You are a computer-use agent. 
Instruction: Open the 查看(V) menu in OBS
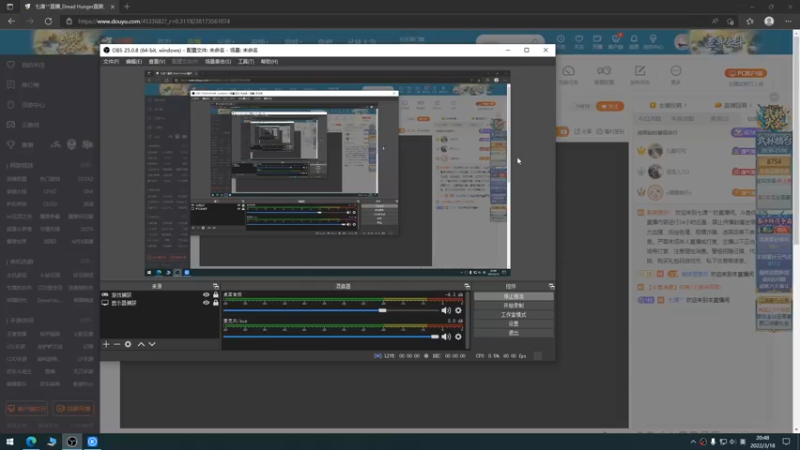(x=157, y=62)
